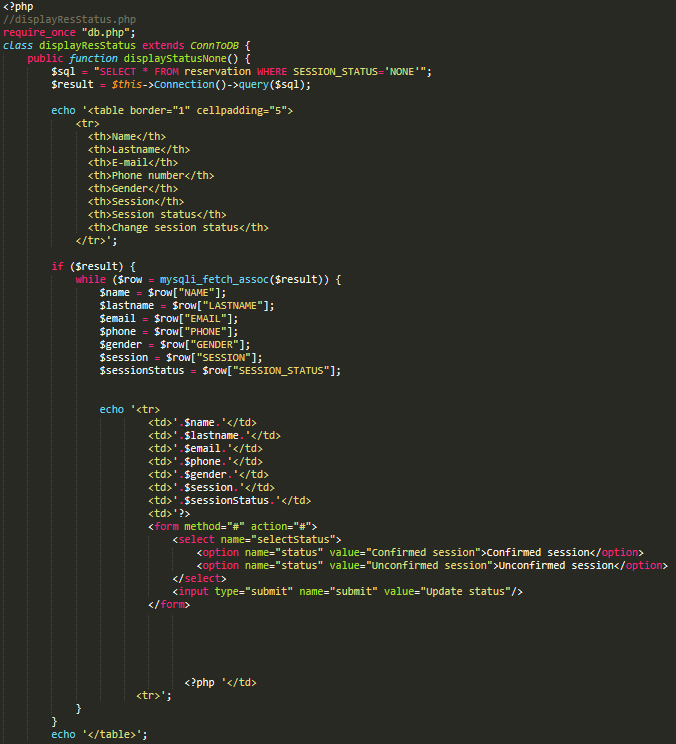Click the "<td>'.$session.'</td>" line

pyautogui.click(x=211, y=488)
